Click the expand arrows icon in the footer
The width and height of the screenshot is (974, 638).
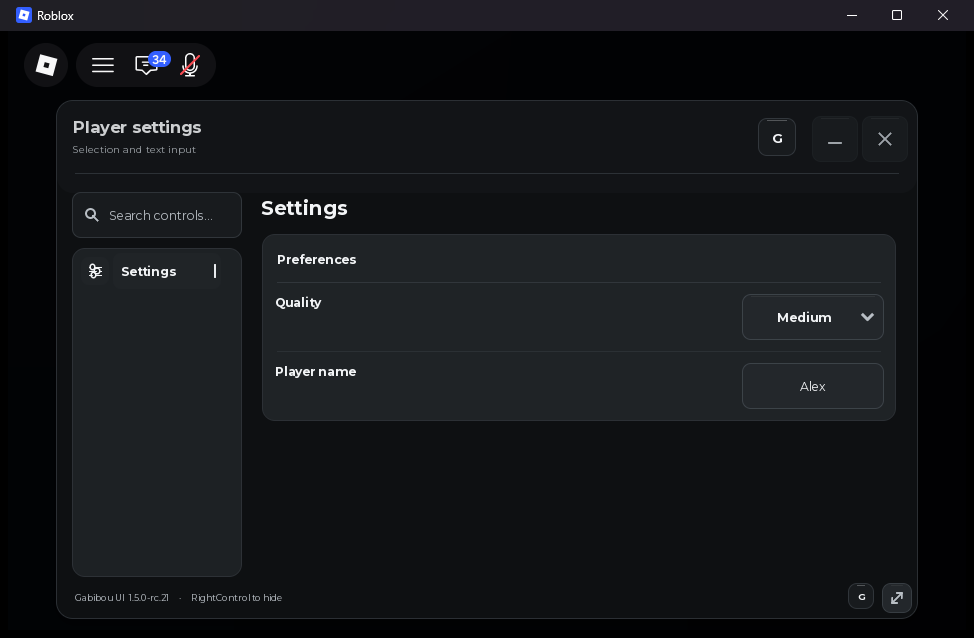[896, 598]
